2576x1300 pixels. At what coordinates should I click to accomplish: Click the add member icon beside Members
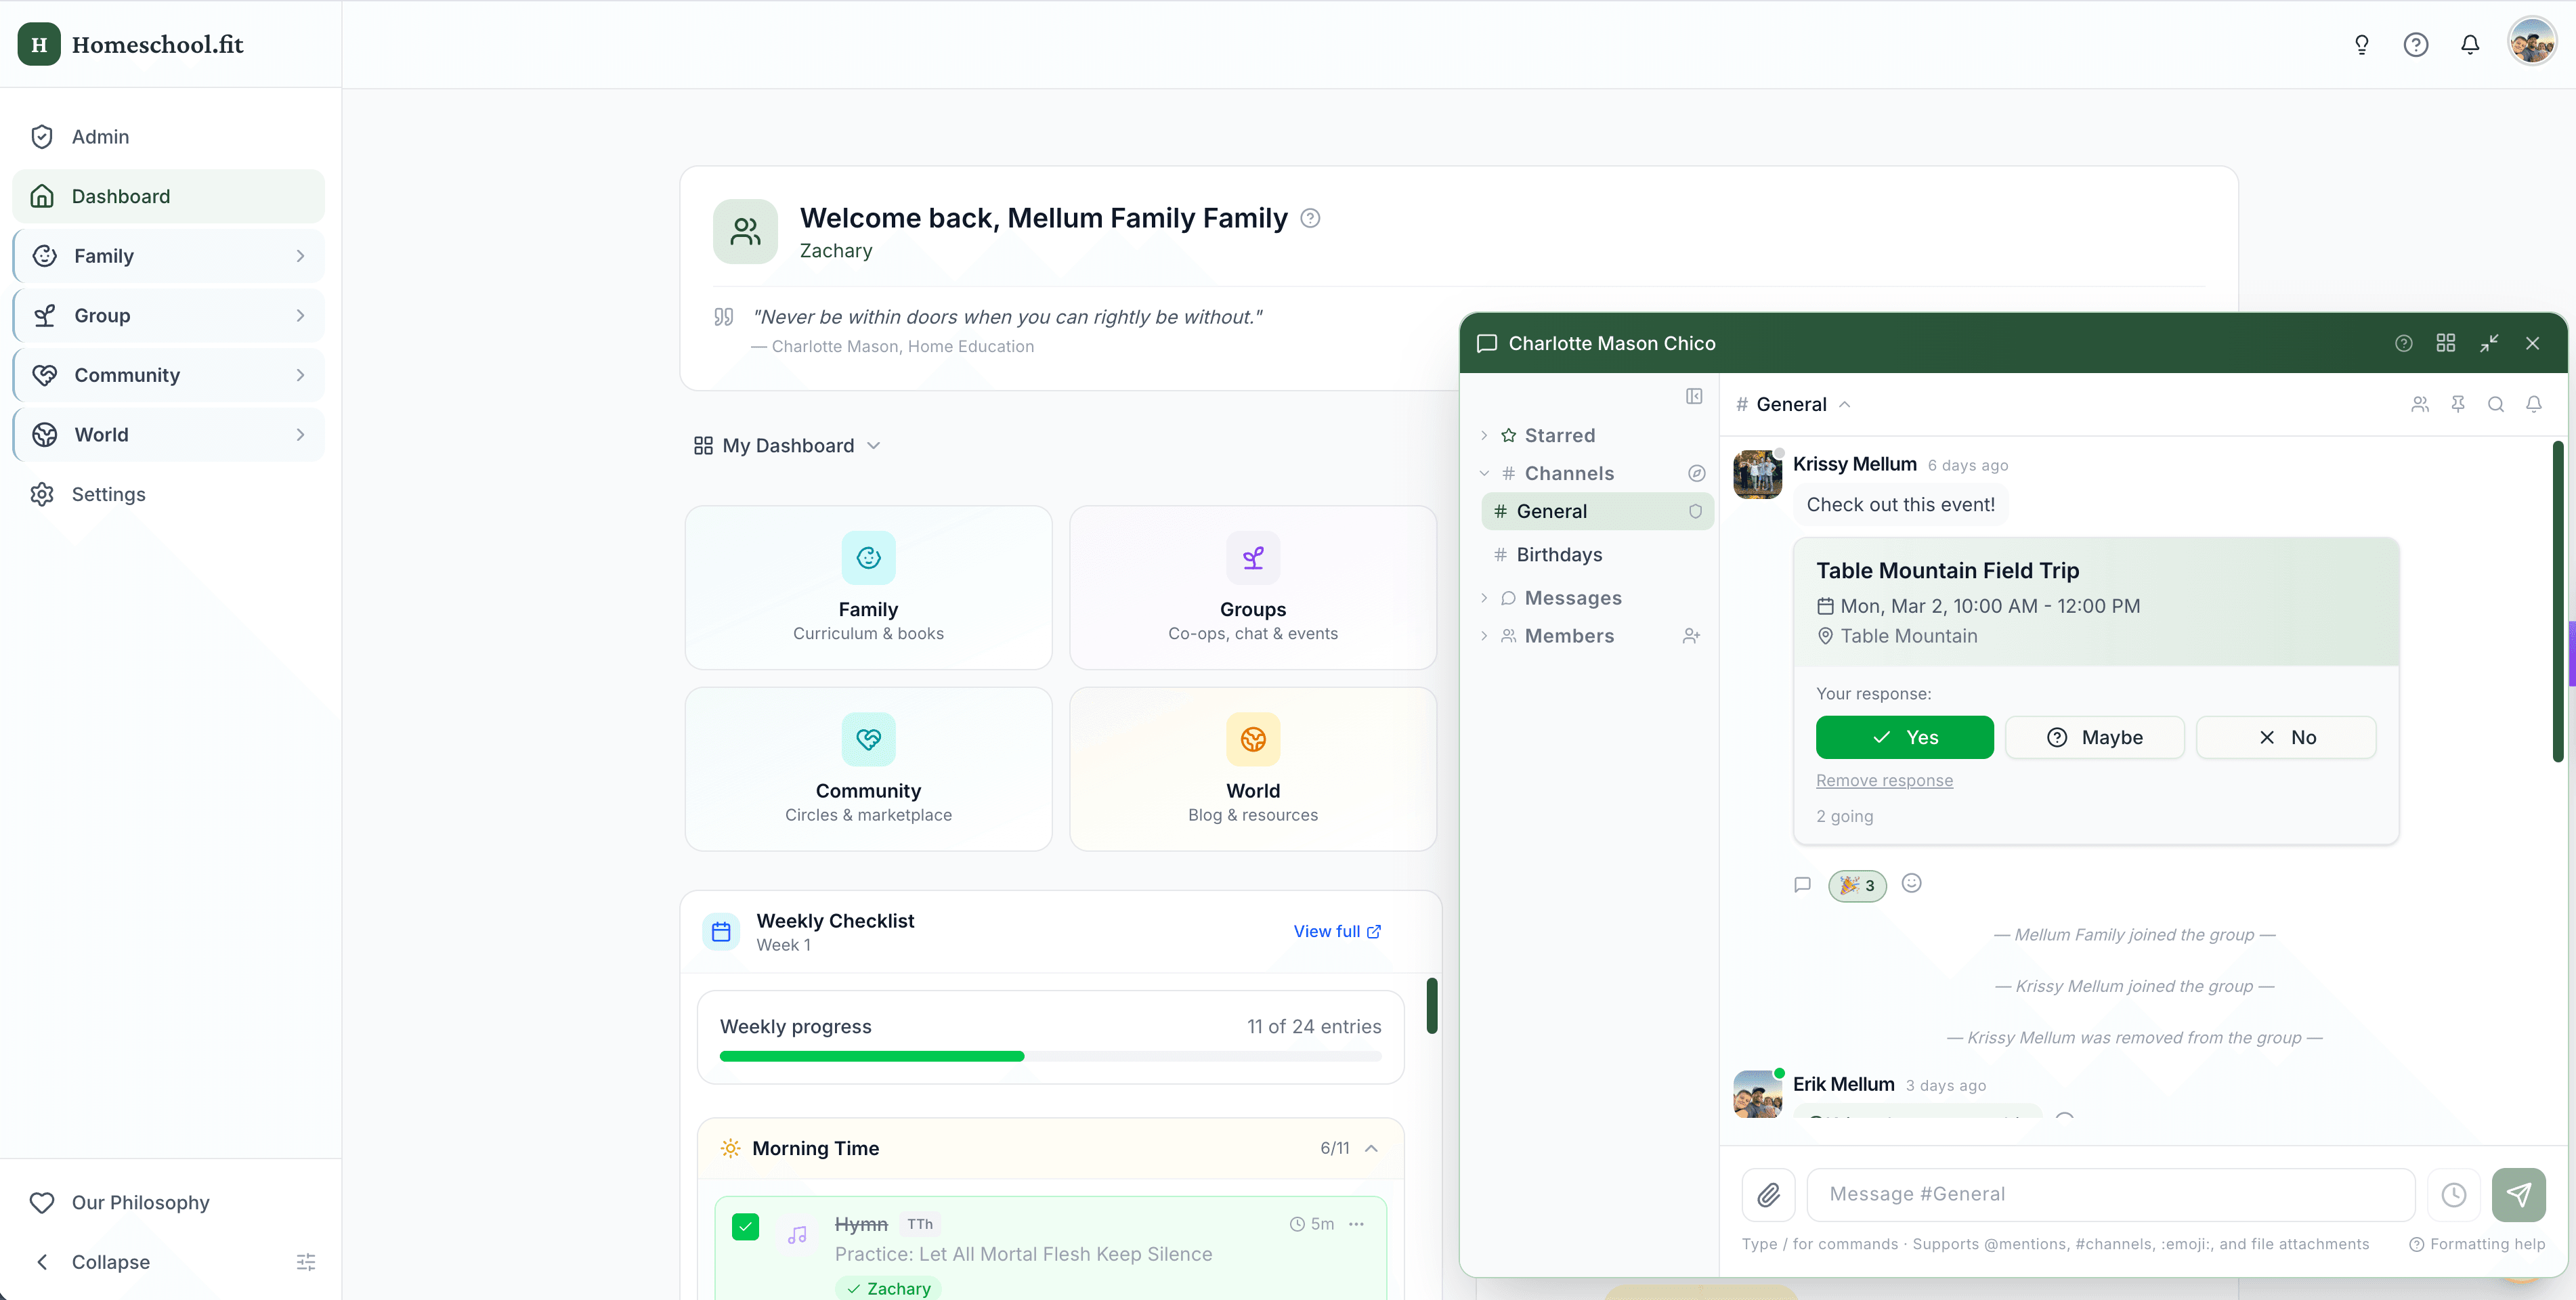(x=1691, y=636)
